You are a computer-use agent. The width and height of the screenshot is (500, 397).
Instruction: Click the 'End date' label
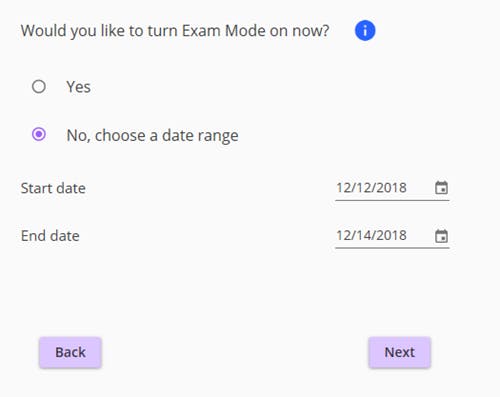(50, 236)
